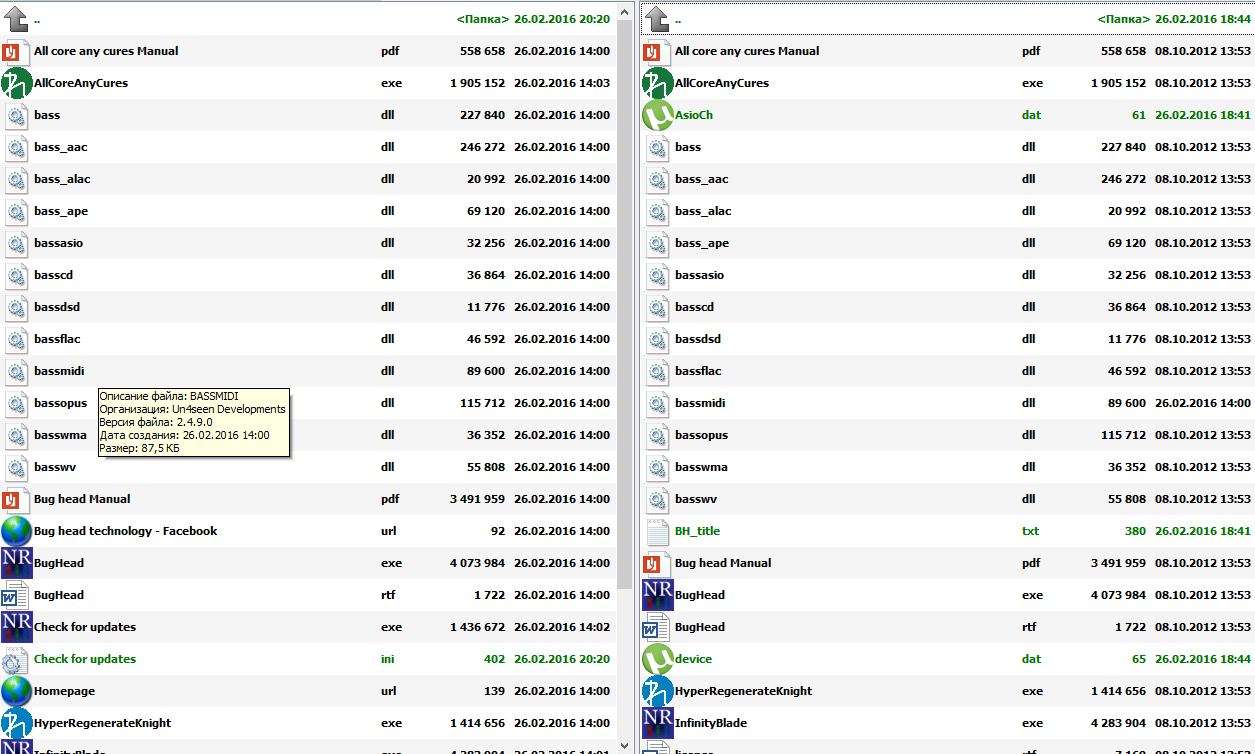This screenshot has width=1255, height=754.
Task: Click the dll icon of bass in left panel
Action: [15, 115]
